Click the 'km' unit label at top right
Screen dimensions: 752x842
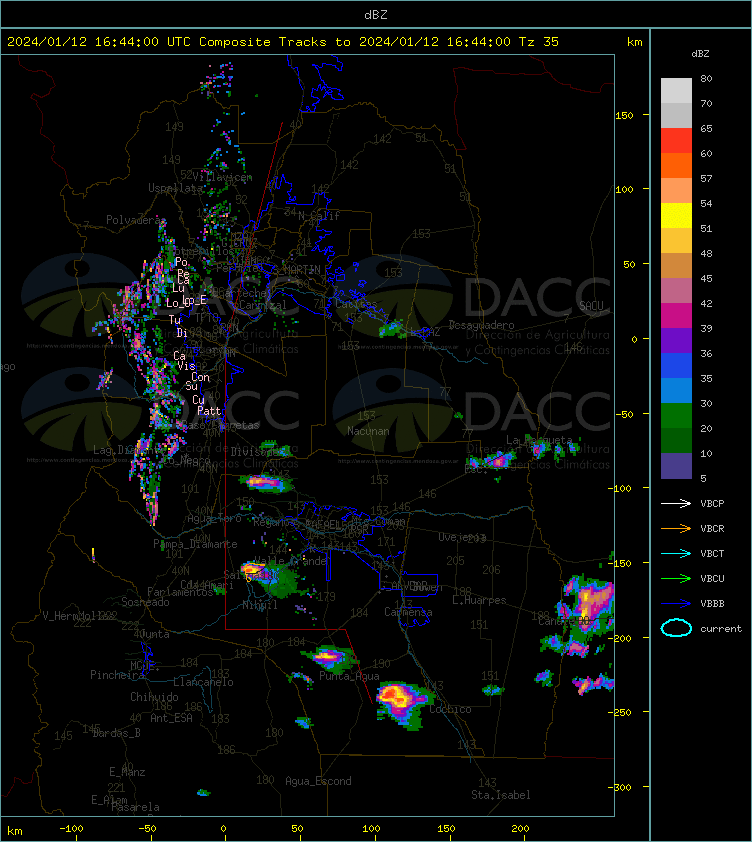(x=634, y=41)
